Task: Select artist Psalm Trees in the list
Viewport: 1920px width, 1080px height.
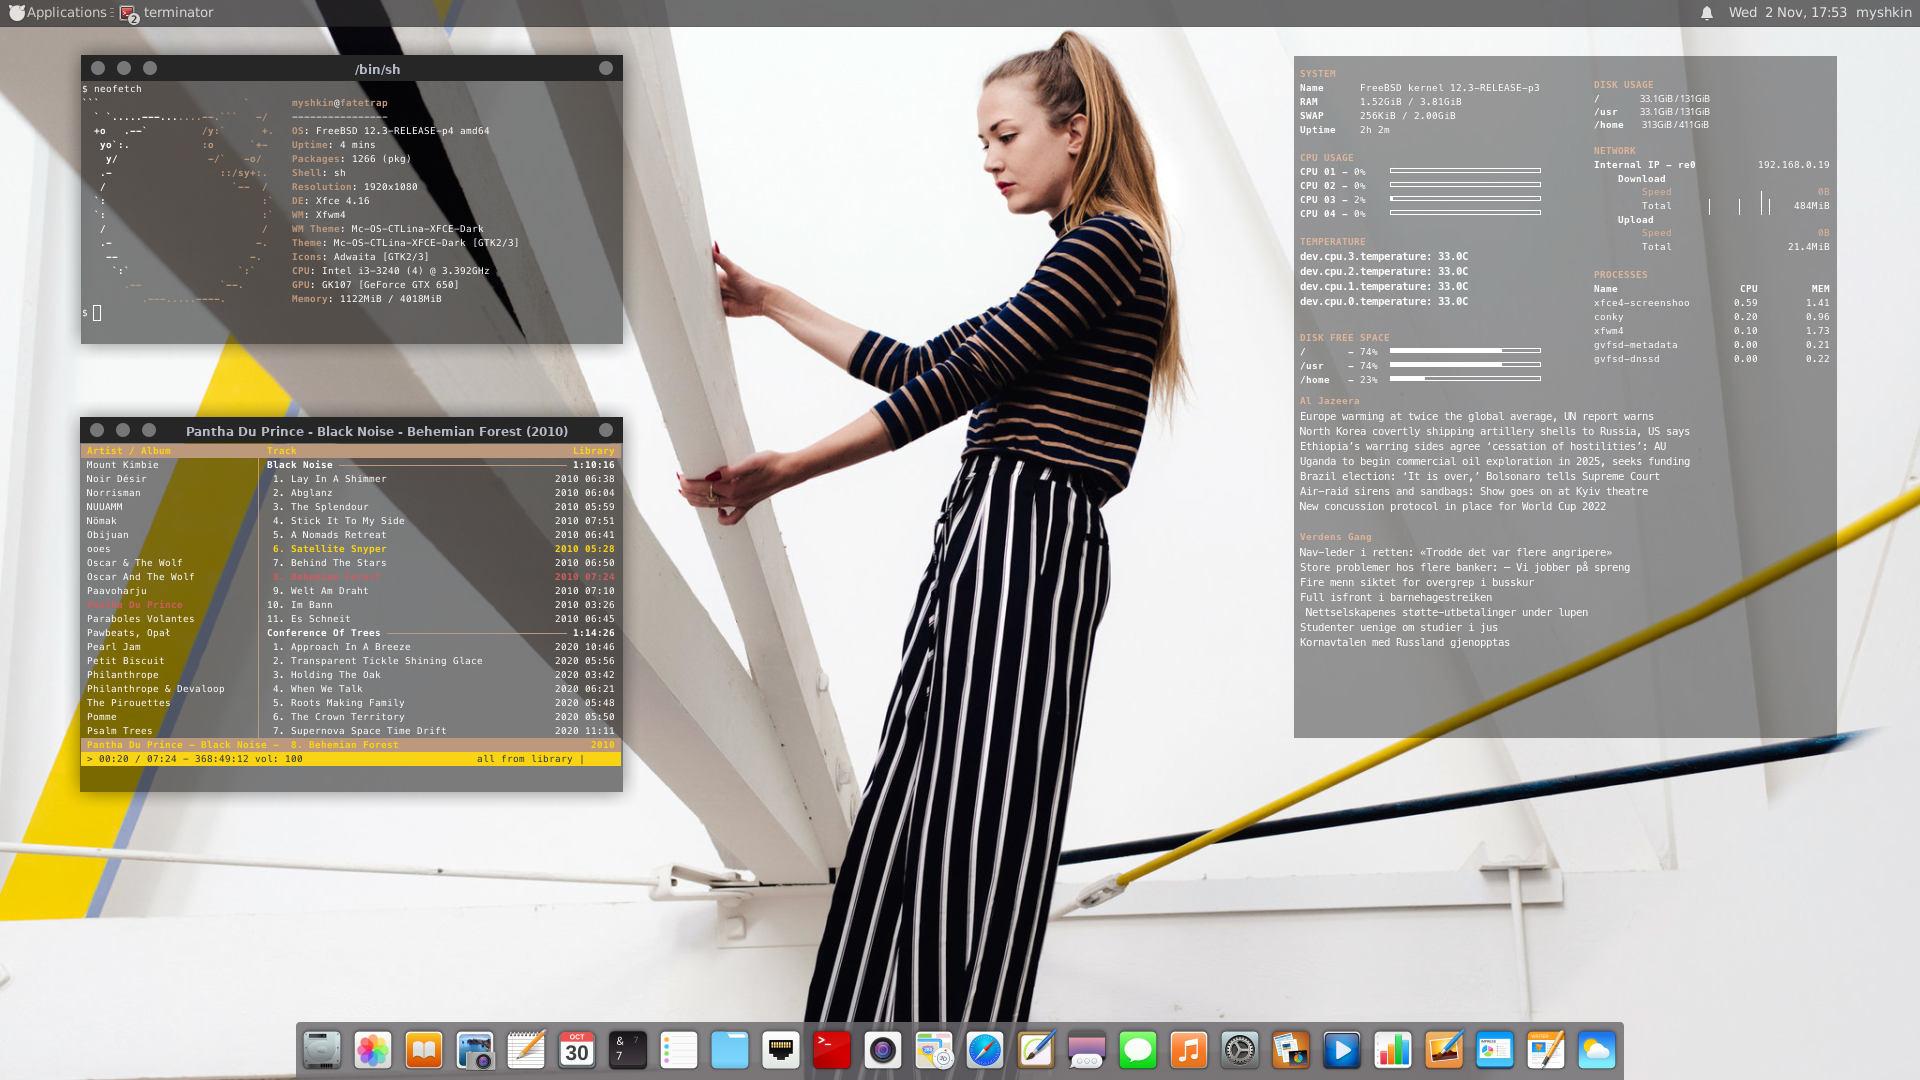Action: [x=119, y=731]
